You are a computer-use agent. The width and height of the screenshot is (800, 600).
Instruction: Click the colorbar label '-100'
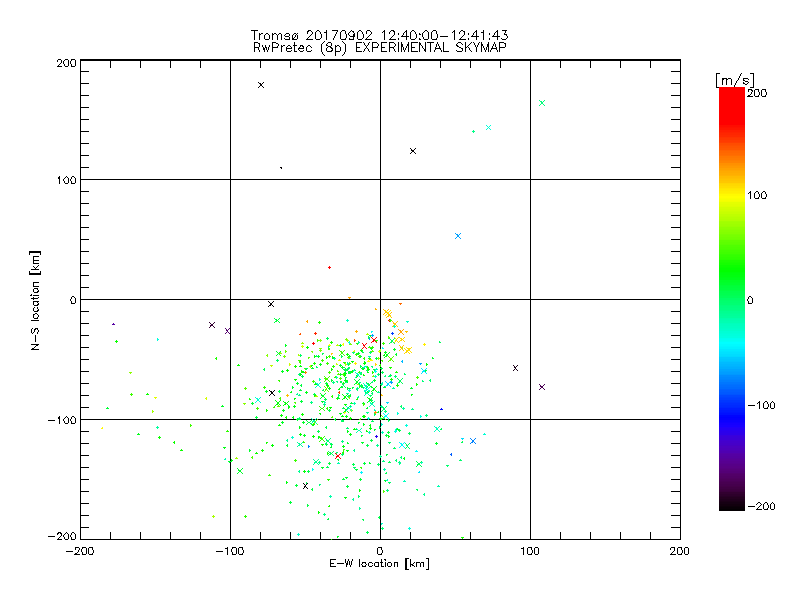point(761,406)
